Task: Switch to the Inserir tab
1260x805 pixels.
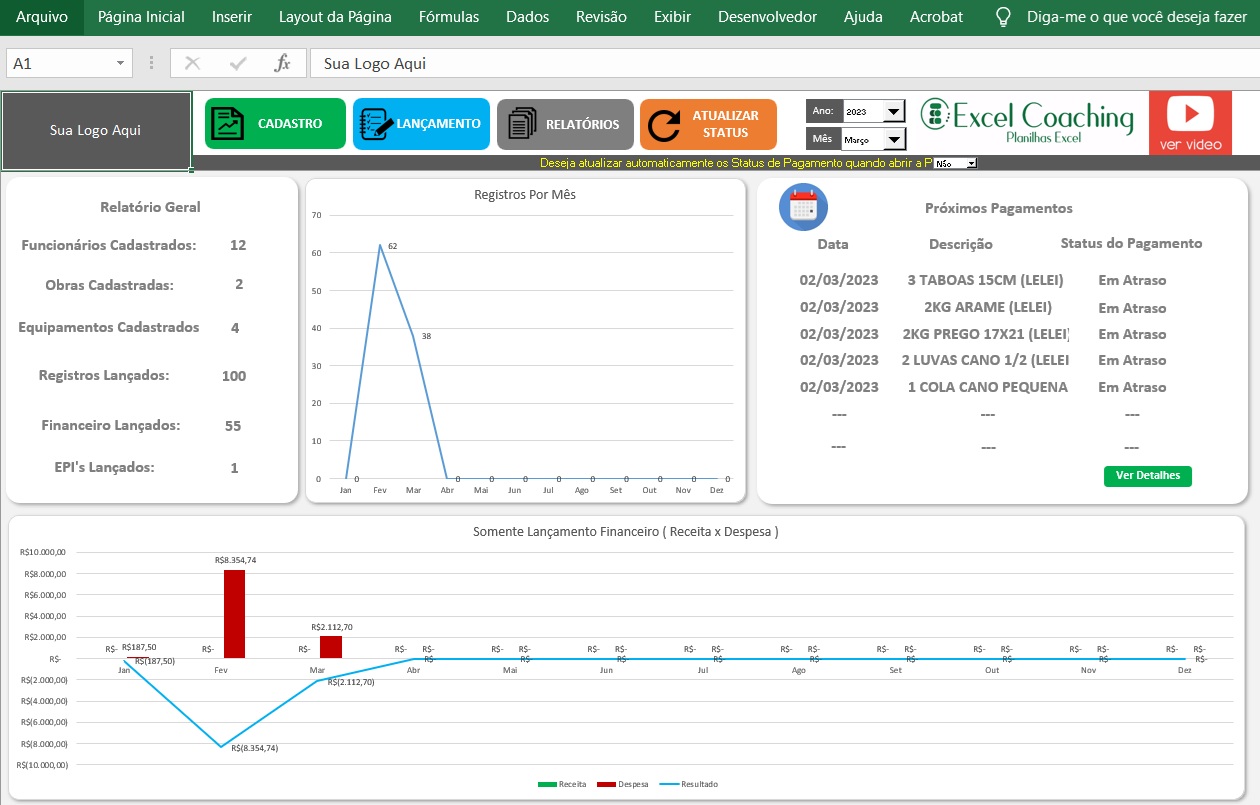Action: (x=232, y=17)
